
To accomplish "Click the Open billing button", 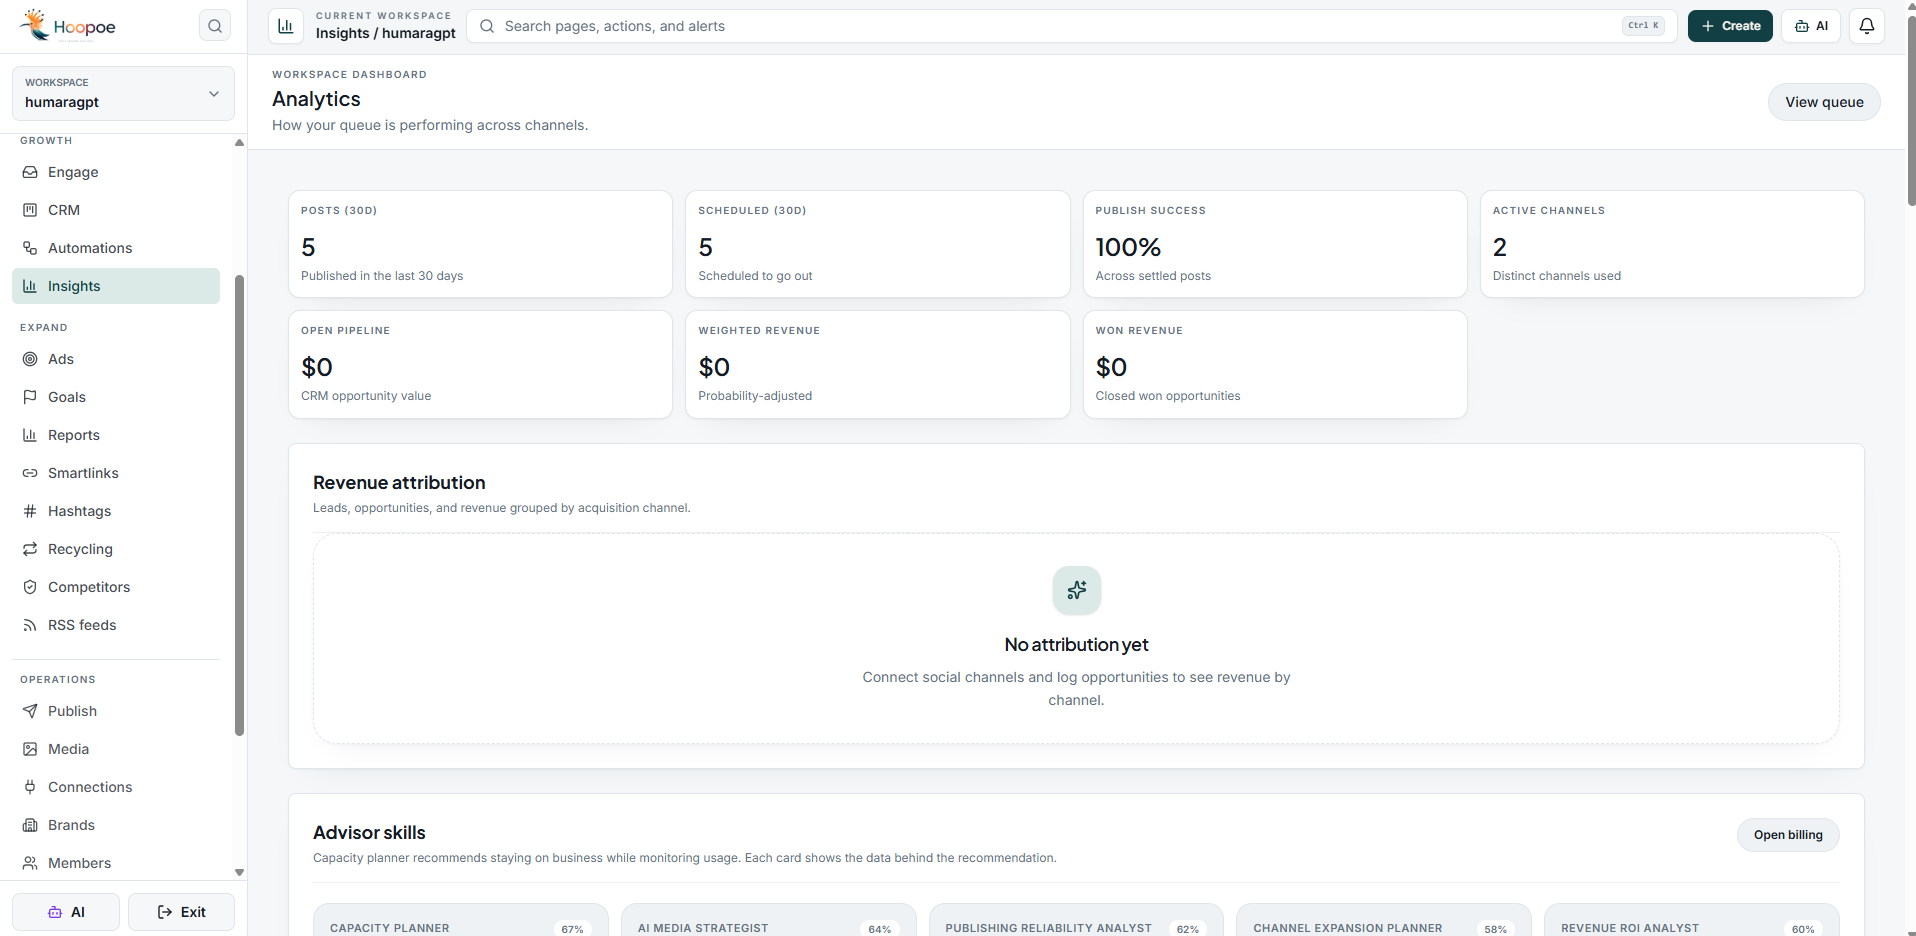I will 1788,835.
